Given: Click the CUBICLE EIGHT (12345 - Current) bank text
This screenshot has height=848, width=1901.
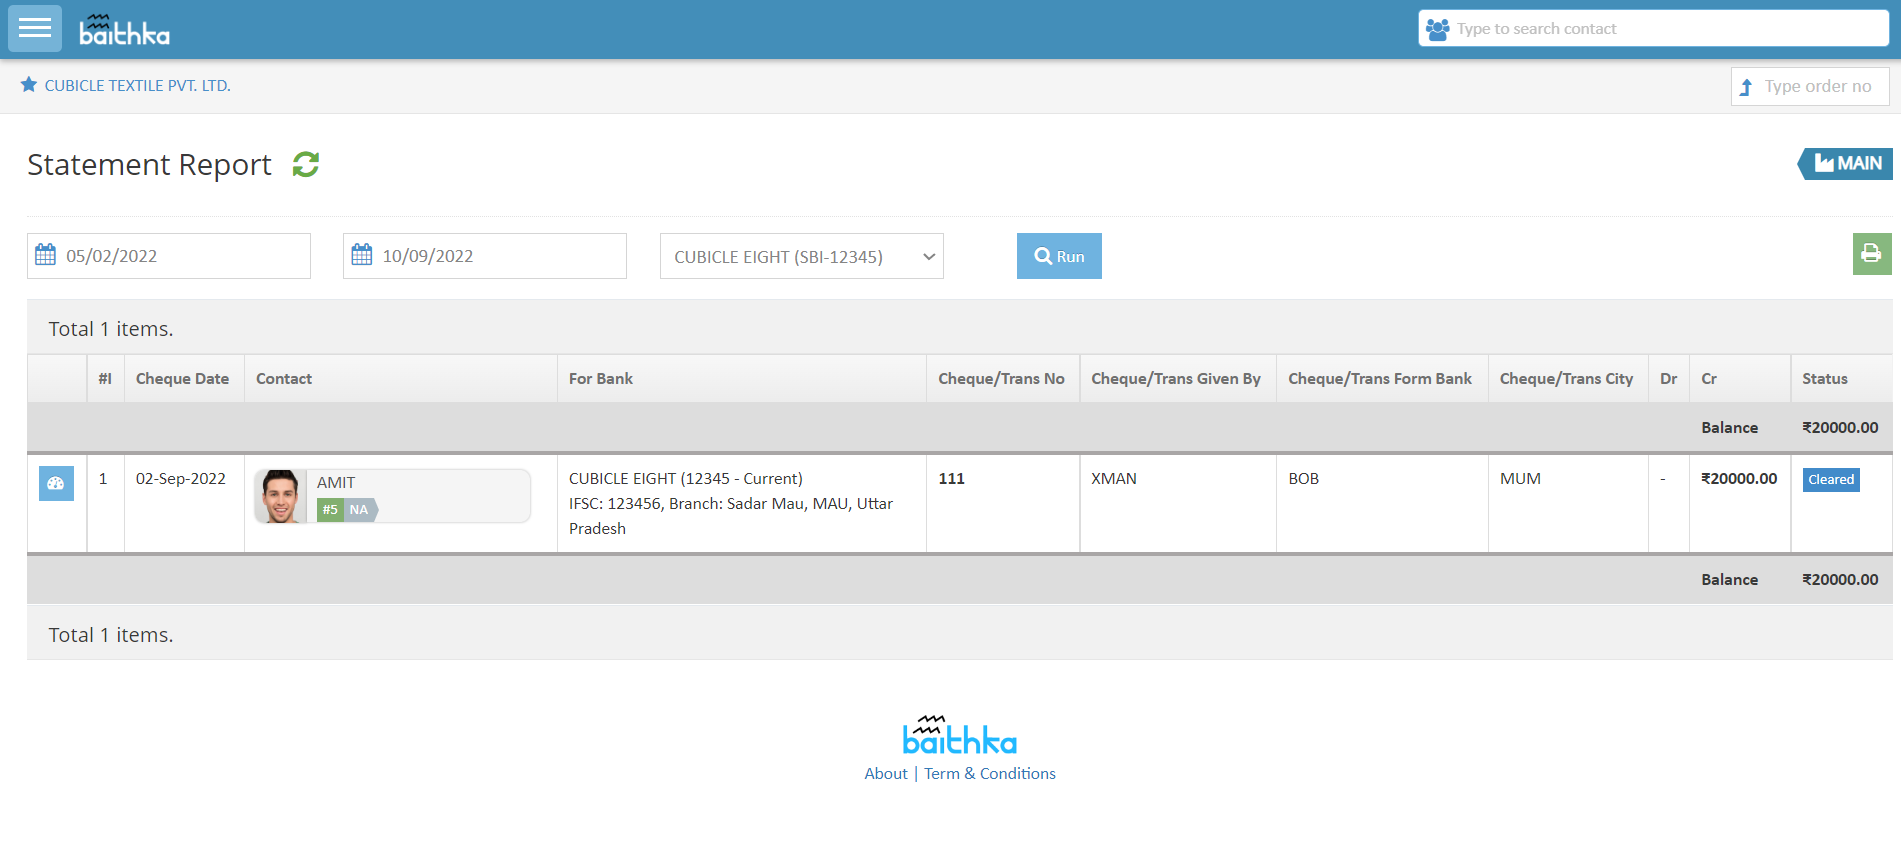Looking at the screenshot, I should [686, 479].
